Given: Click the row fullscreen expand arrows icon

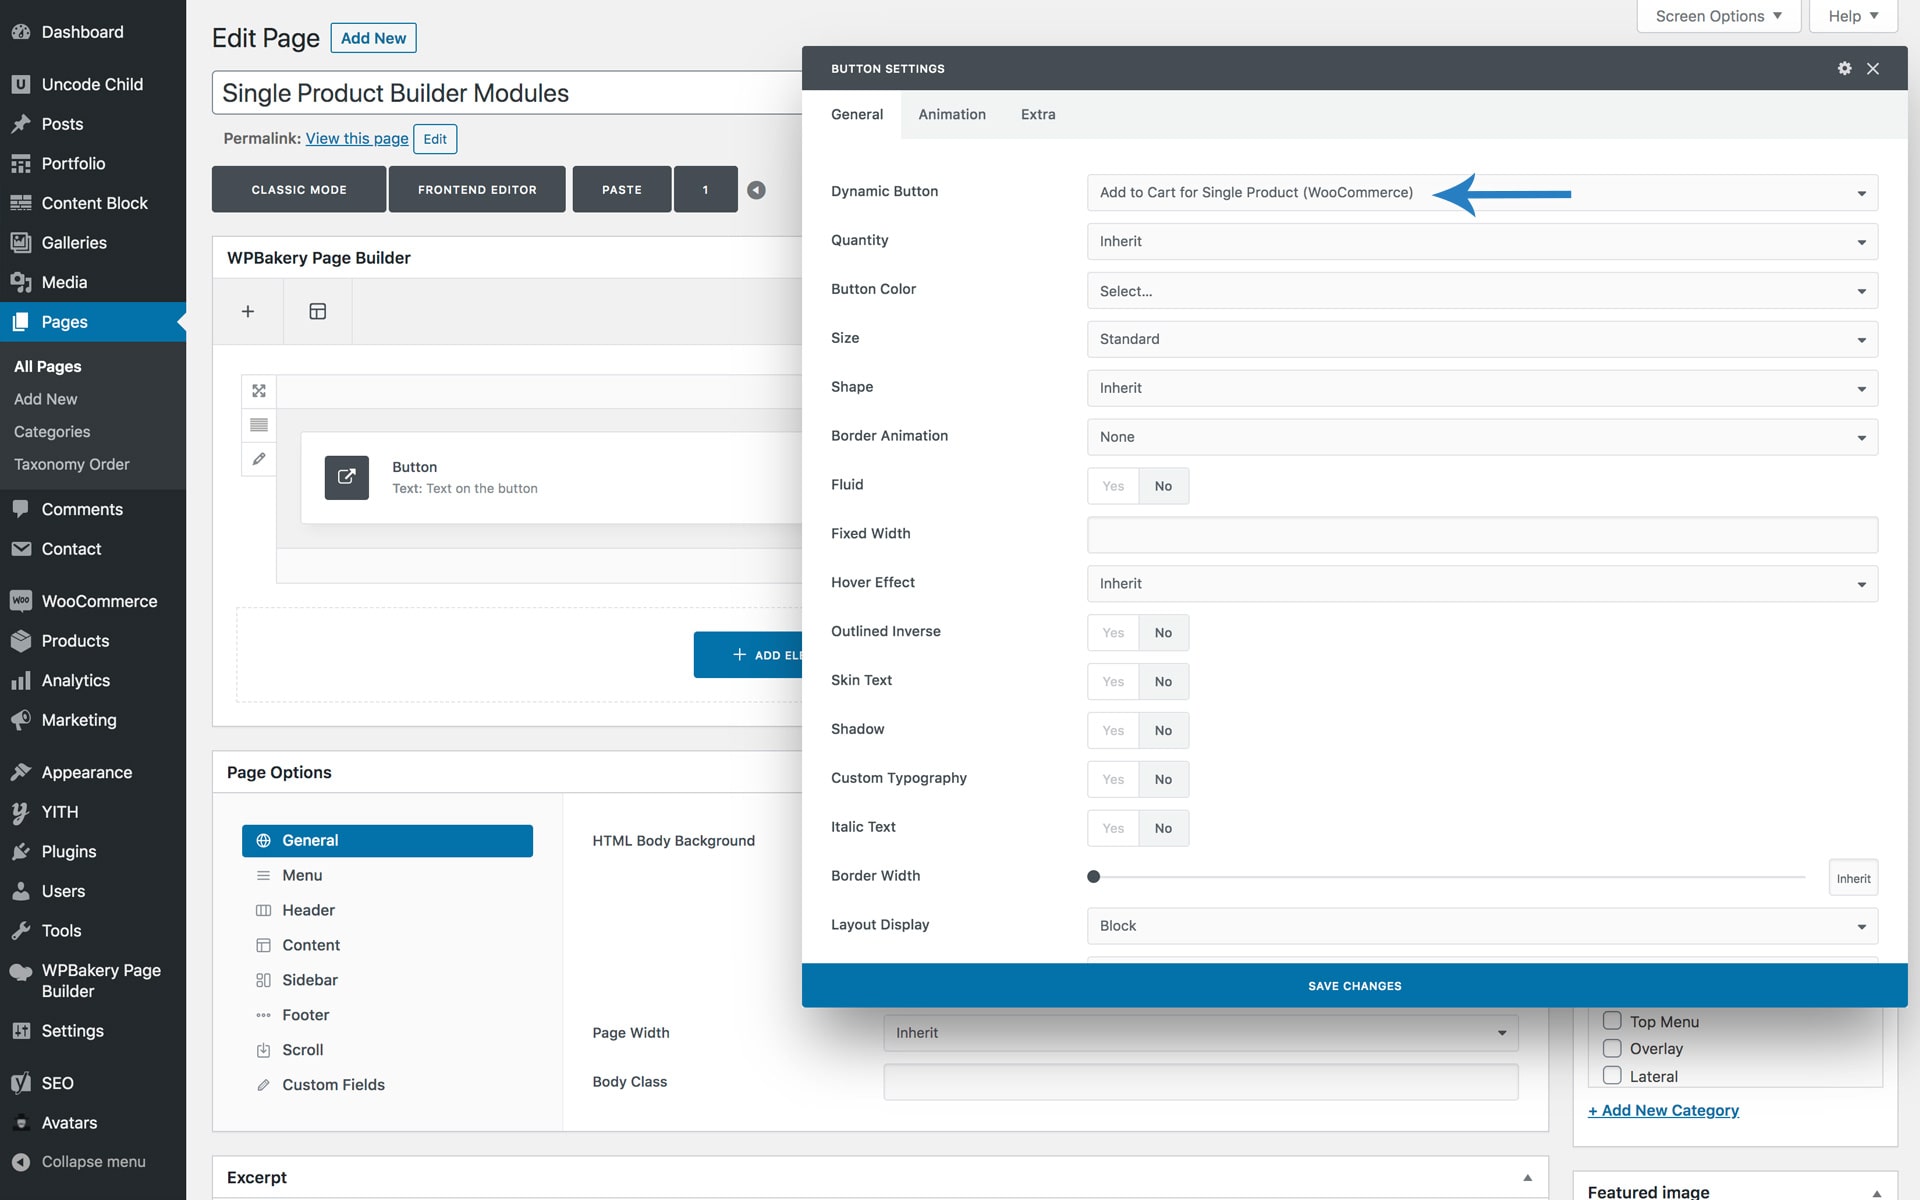Looking at the screenshot, I should 259,391.
